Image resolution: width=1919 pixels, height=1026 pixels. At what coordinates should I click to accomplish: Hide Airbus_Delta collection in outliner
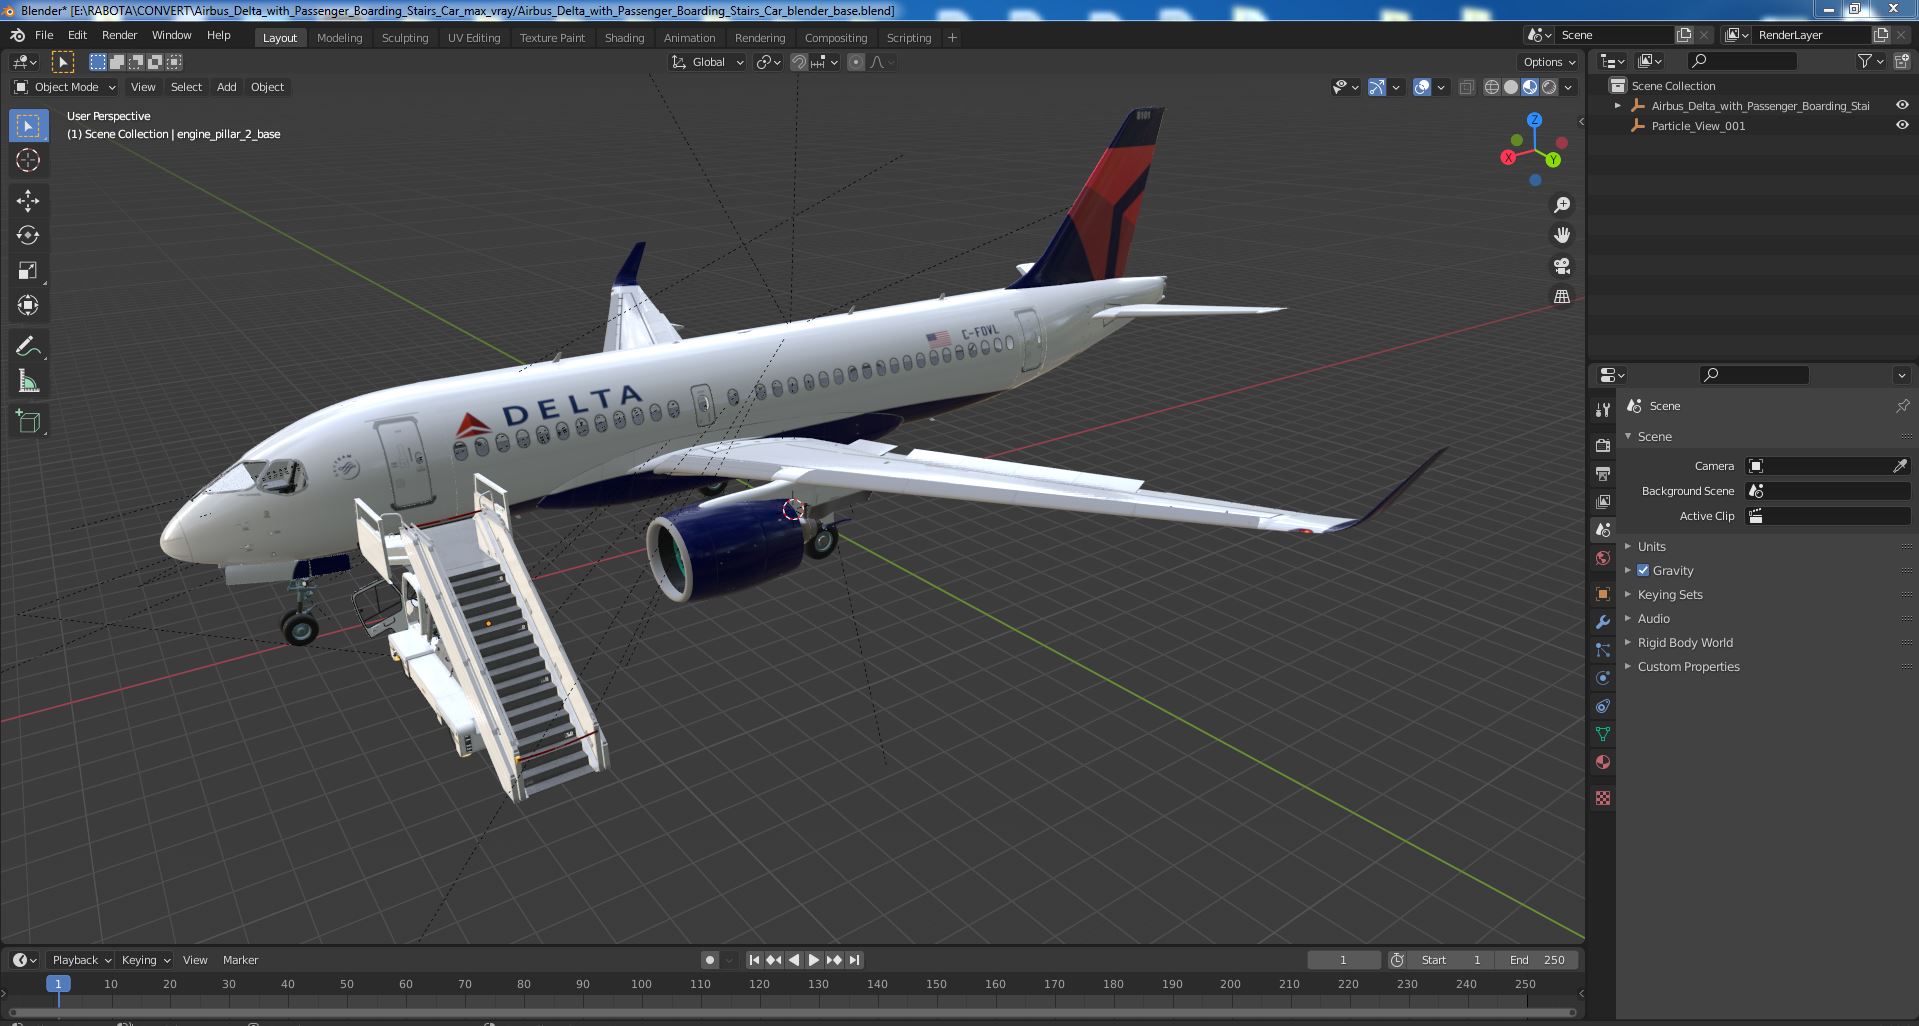[1902, 105]
